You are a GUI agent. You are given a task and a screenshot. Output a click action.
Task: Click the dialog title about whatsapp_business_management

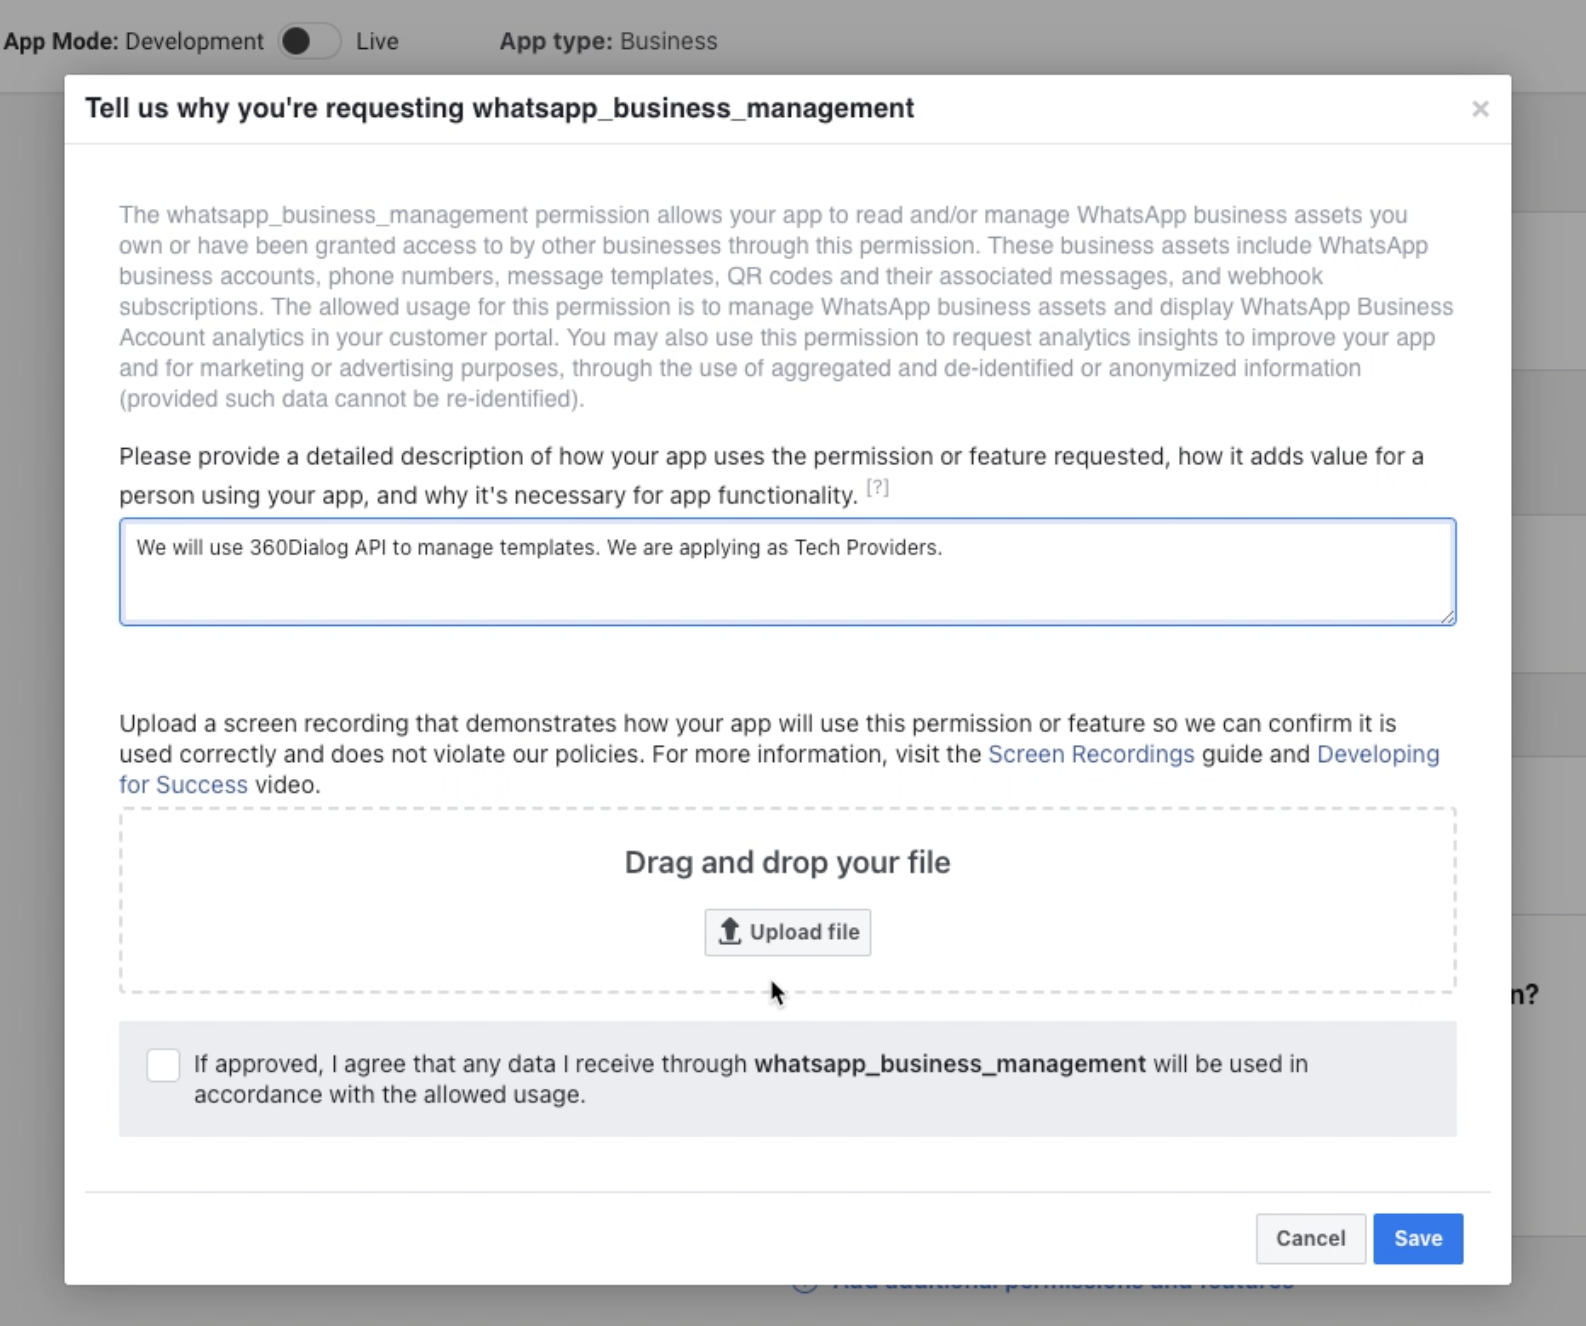pyautogui.click(x=499, y=108)
